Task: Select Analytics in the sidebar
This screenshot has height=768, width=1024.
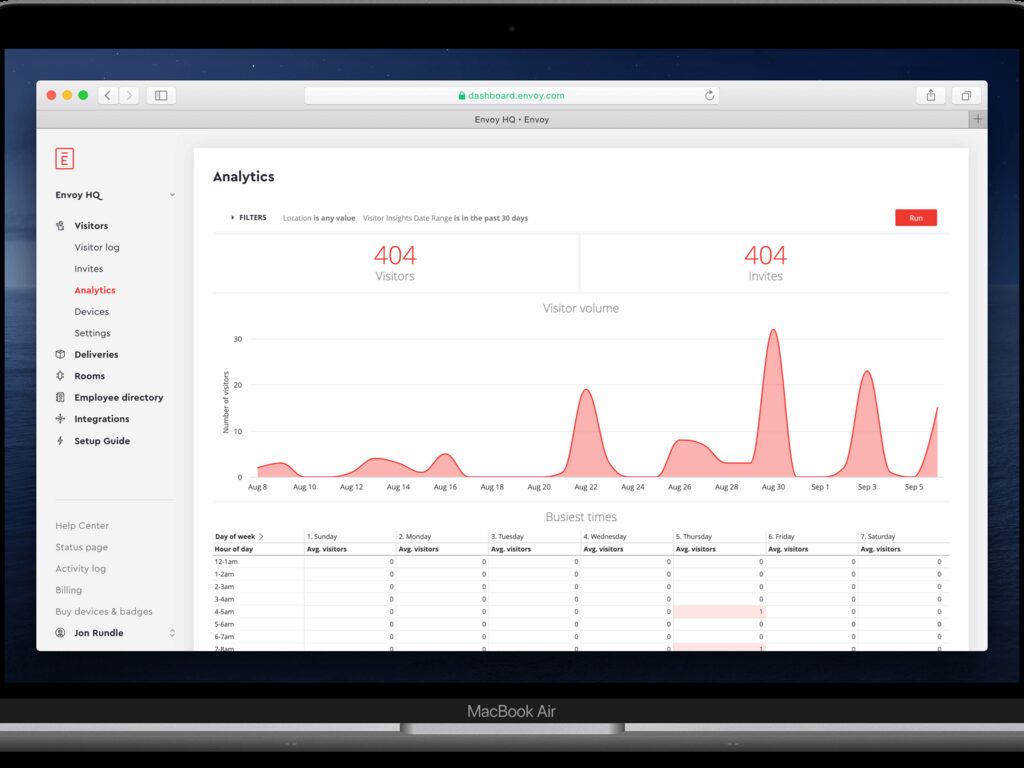Action: pos(95,290)
